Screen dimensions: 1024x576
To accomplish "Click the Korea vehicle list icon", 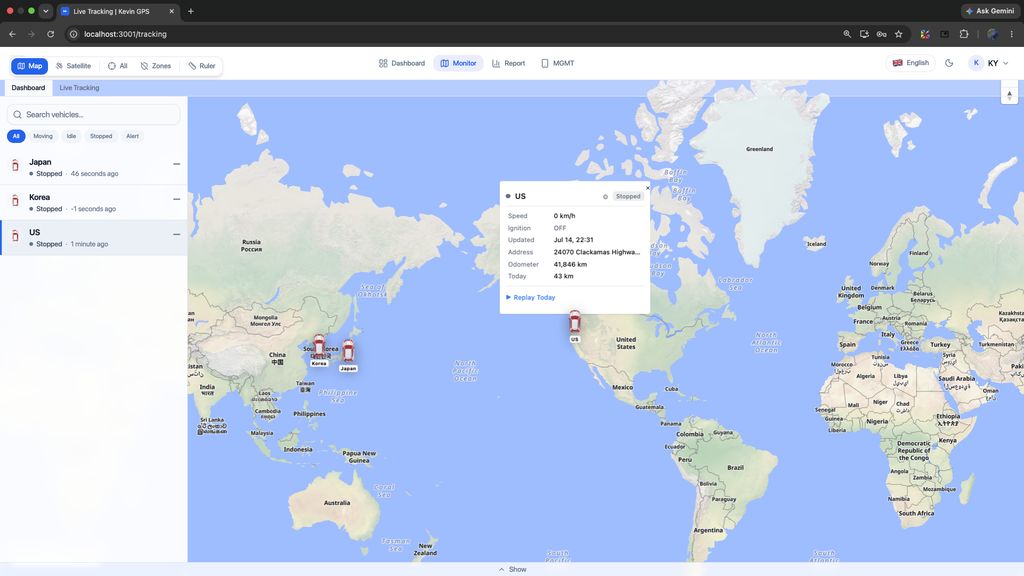I will click(15, 201).
